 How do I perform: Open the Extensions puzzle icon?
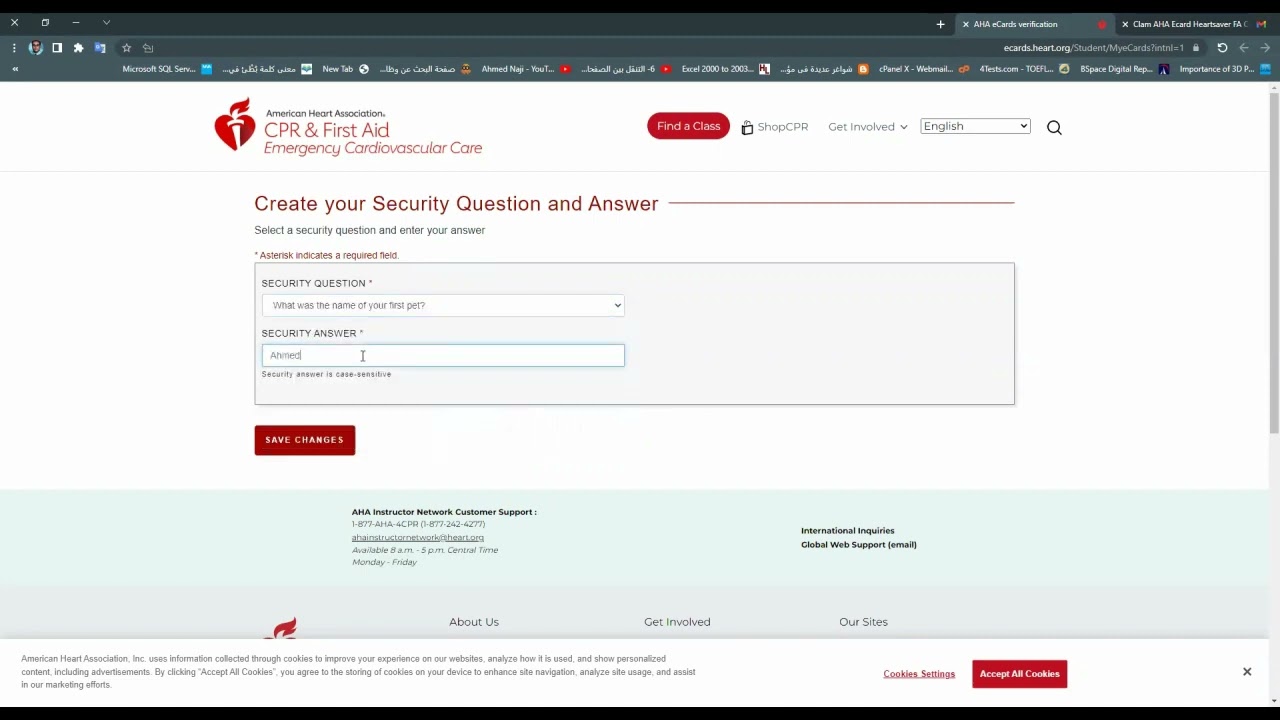coord(78,47)
